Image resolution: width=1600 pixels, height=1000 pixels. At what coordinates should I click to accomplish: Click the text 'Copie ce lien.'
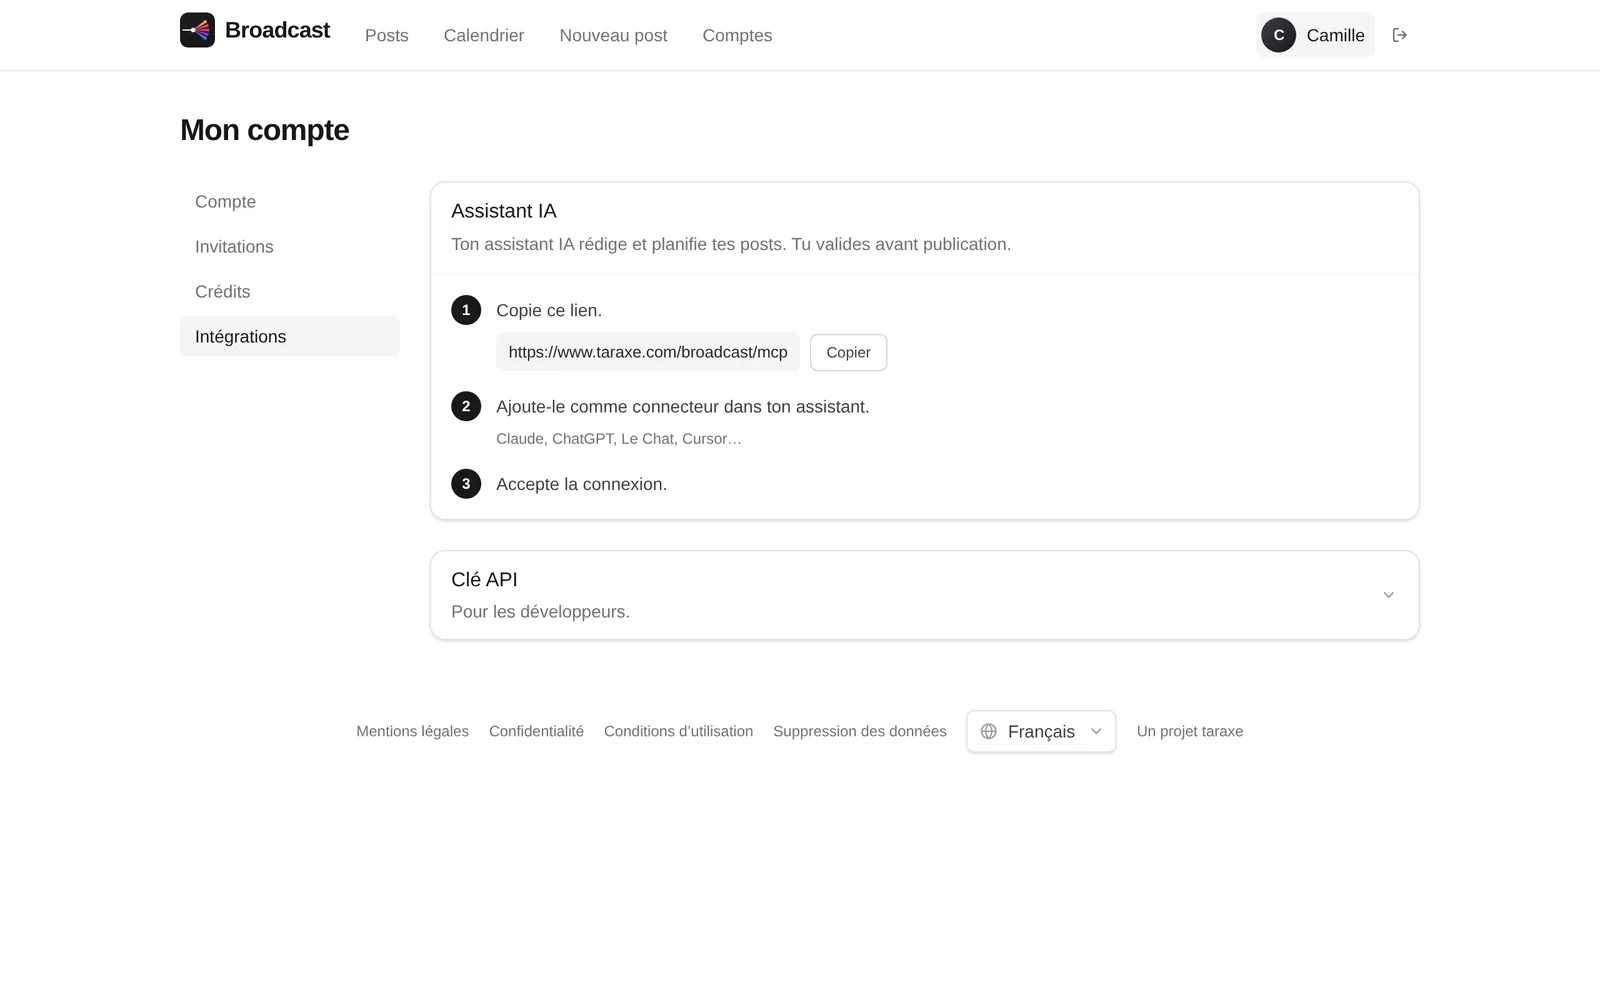(549, 310)
